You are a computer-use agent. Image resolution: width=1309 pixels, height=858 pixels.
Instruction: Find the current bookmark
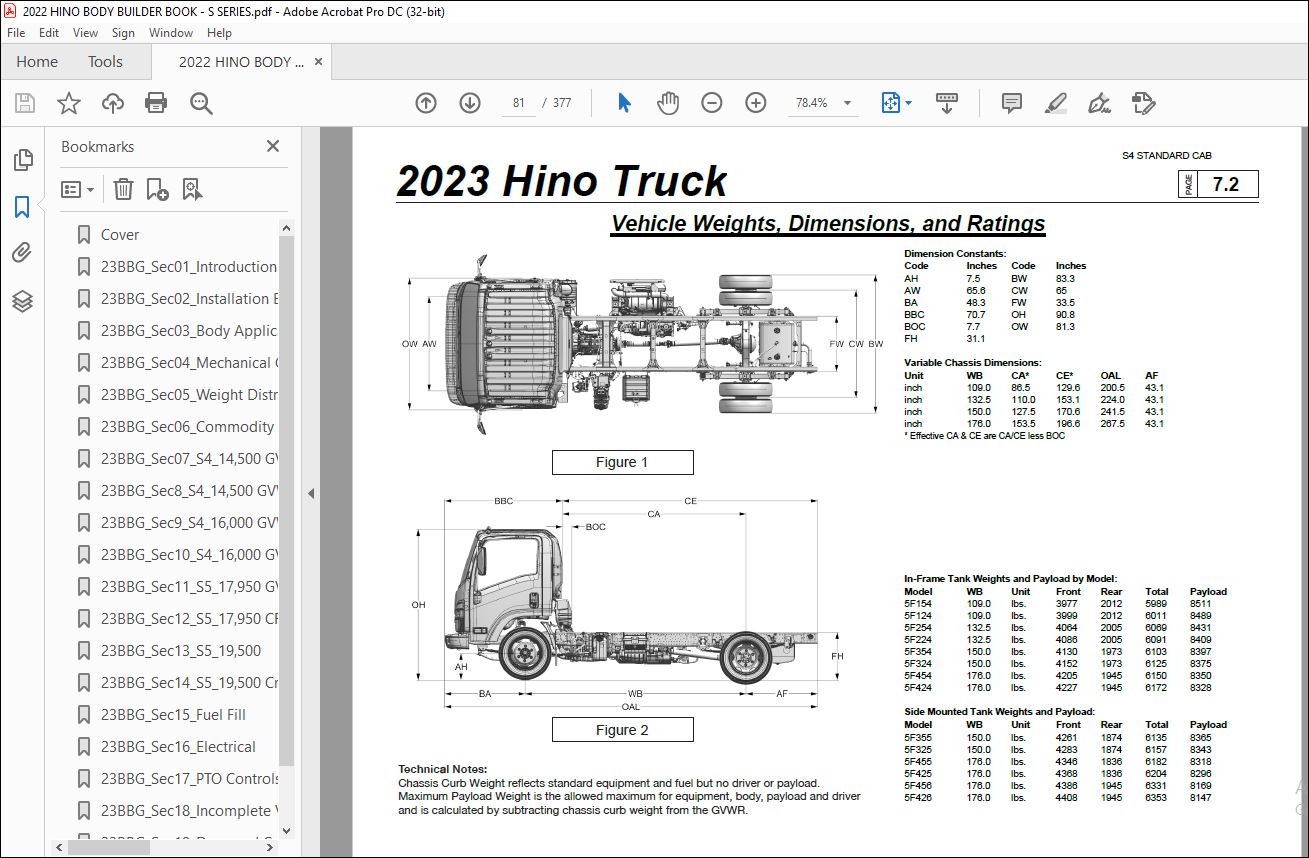193,189
